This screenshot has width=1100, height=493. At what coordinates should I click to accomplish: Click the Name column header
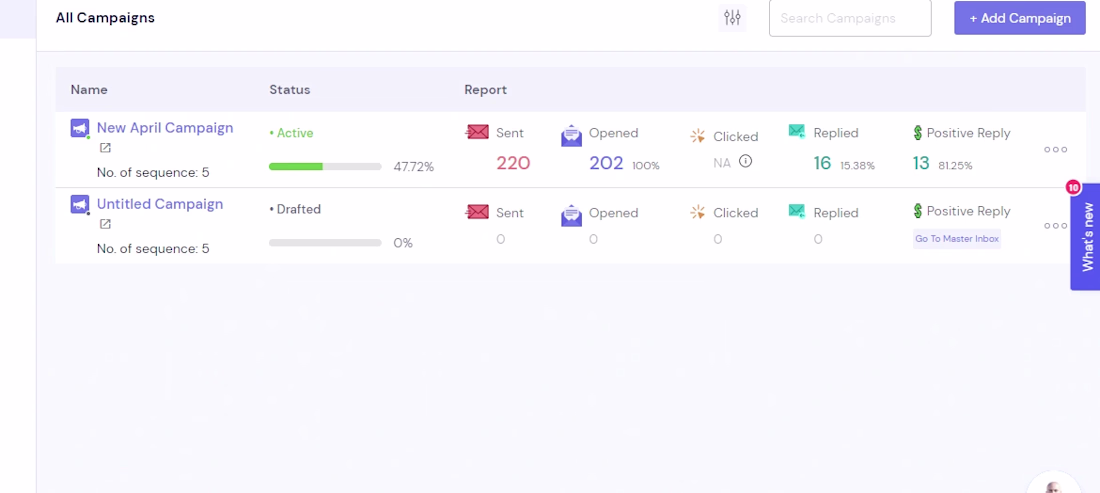(x=89, y=90)
